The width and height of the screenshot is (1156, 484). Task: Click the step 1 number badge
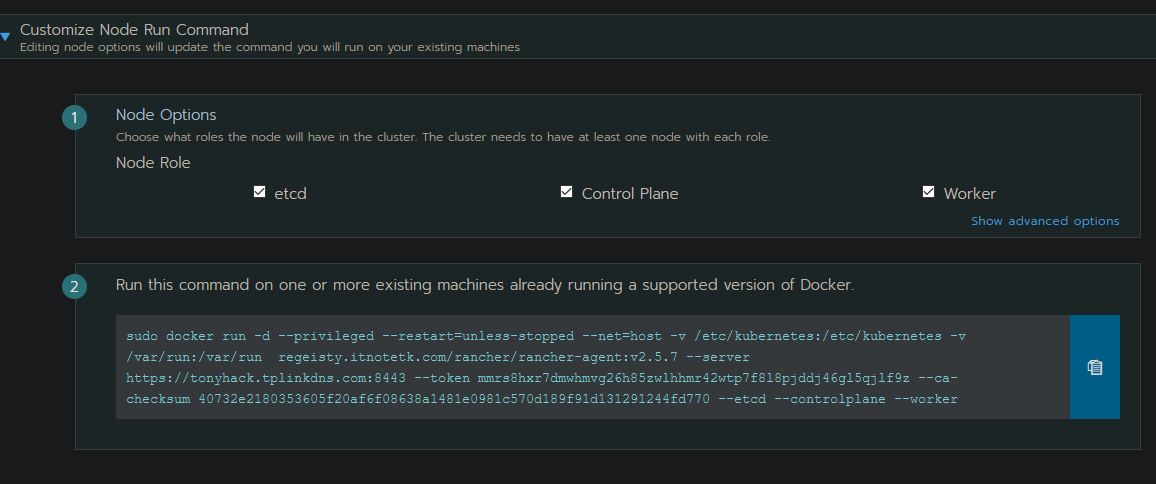74,118
